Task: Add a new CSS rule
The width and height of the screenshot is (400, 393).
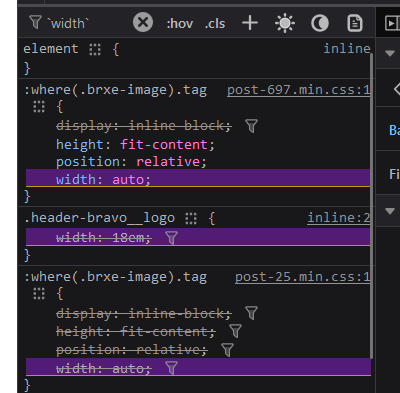Action: (250, 23)
